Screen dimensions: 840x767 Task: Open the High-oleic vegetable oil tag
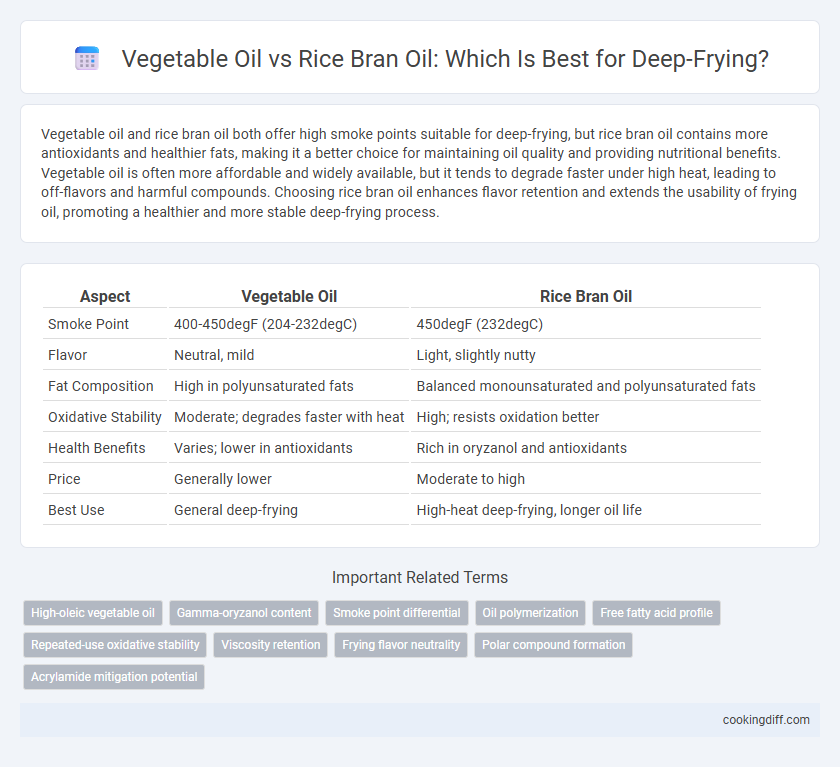[93, 613]
